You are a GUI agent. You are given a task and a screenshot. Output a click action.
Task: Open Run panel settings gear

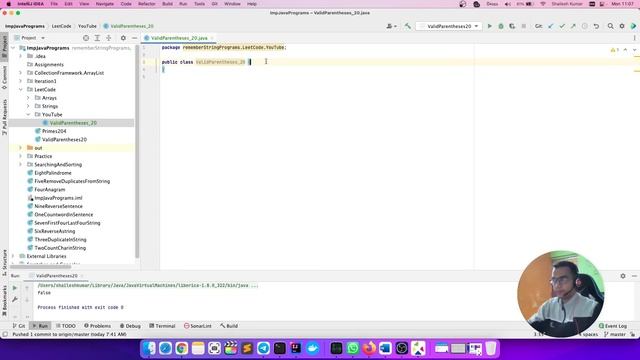[623, 276]
